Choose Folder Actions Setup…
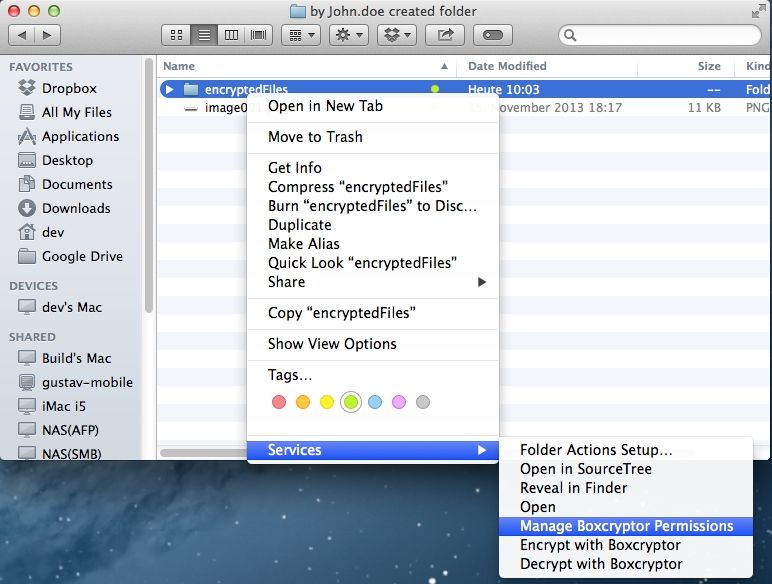772x584 pixels. [626, 450]
